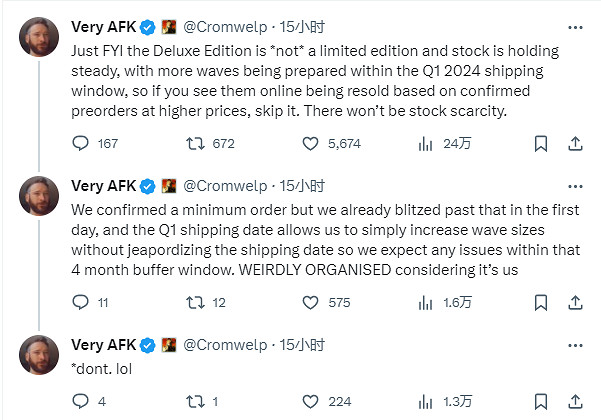Retweet the "*dont. lol" tweet

(x=196, y=401)
